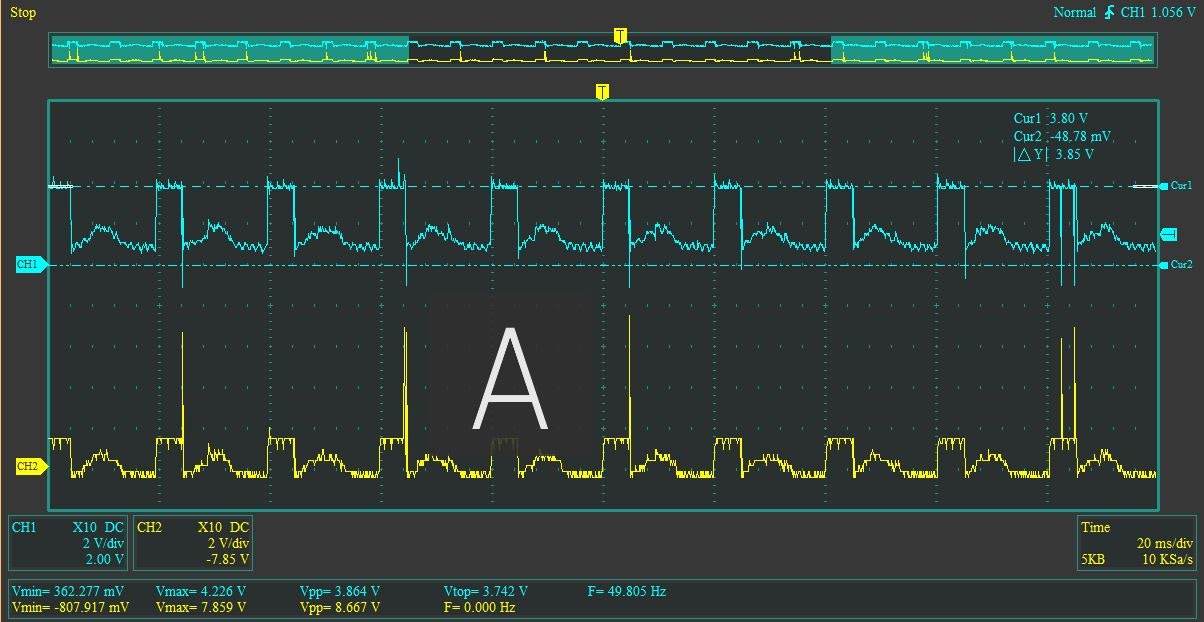Click the CH2 offset -7.85 V value
This screenshot has height=622, width=1204.
(x=227, y=559)
